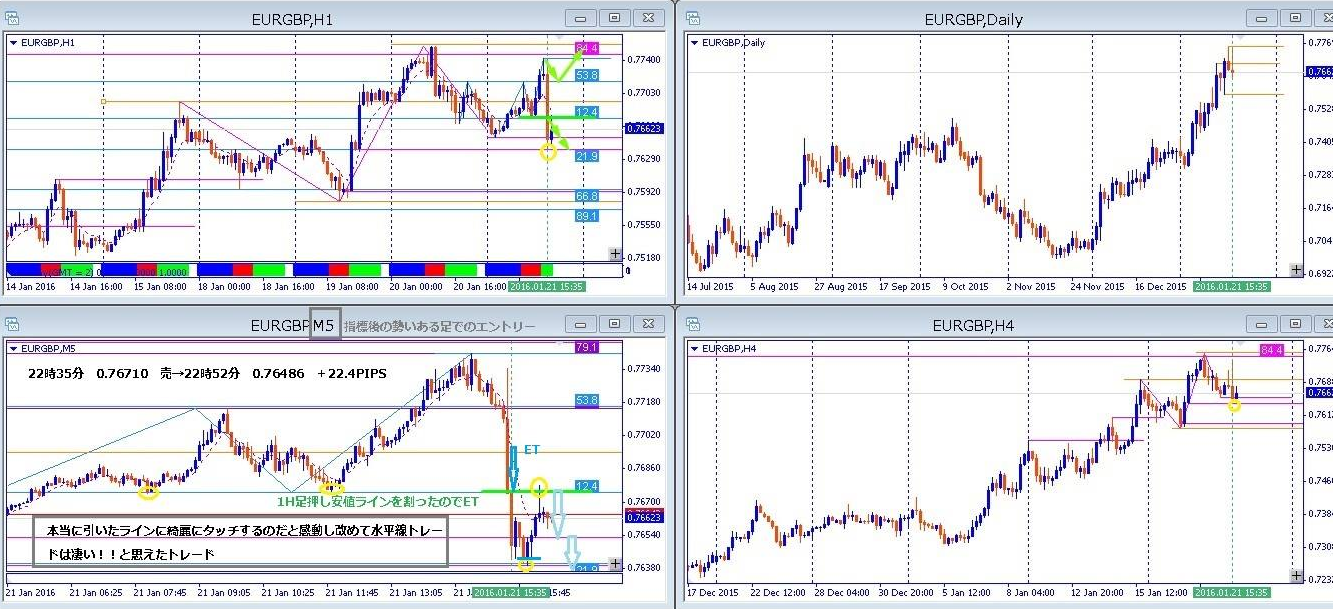Open the EURGBP,H1 chart dropdown triangle
This screenshot has height=609, width=1333.
point(13,43)
